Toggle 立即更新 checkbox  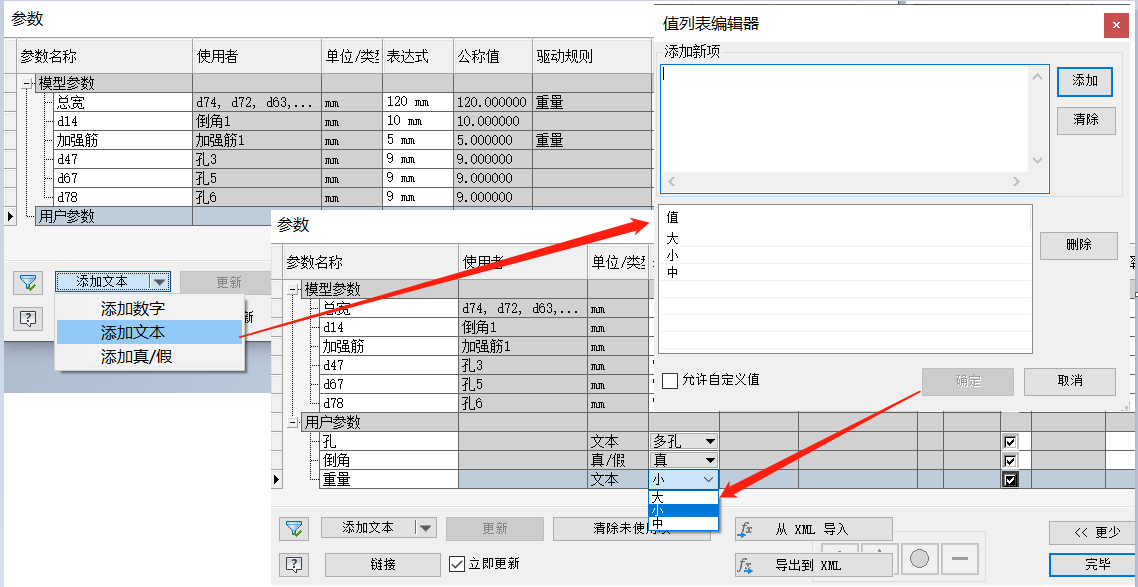[x=457, y=564]
